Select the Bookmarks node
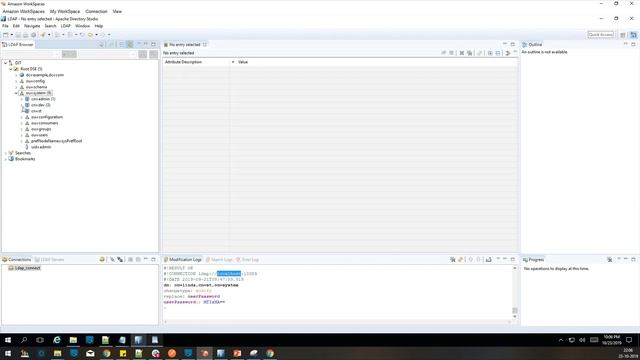This screenshot has height=360, width=640. point(25,159)
